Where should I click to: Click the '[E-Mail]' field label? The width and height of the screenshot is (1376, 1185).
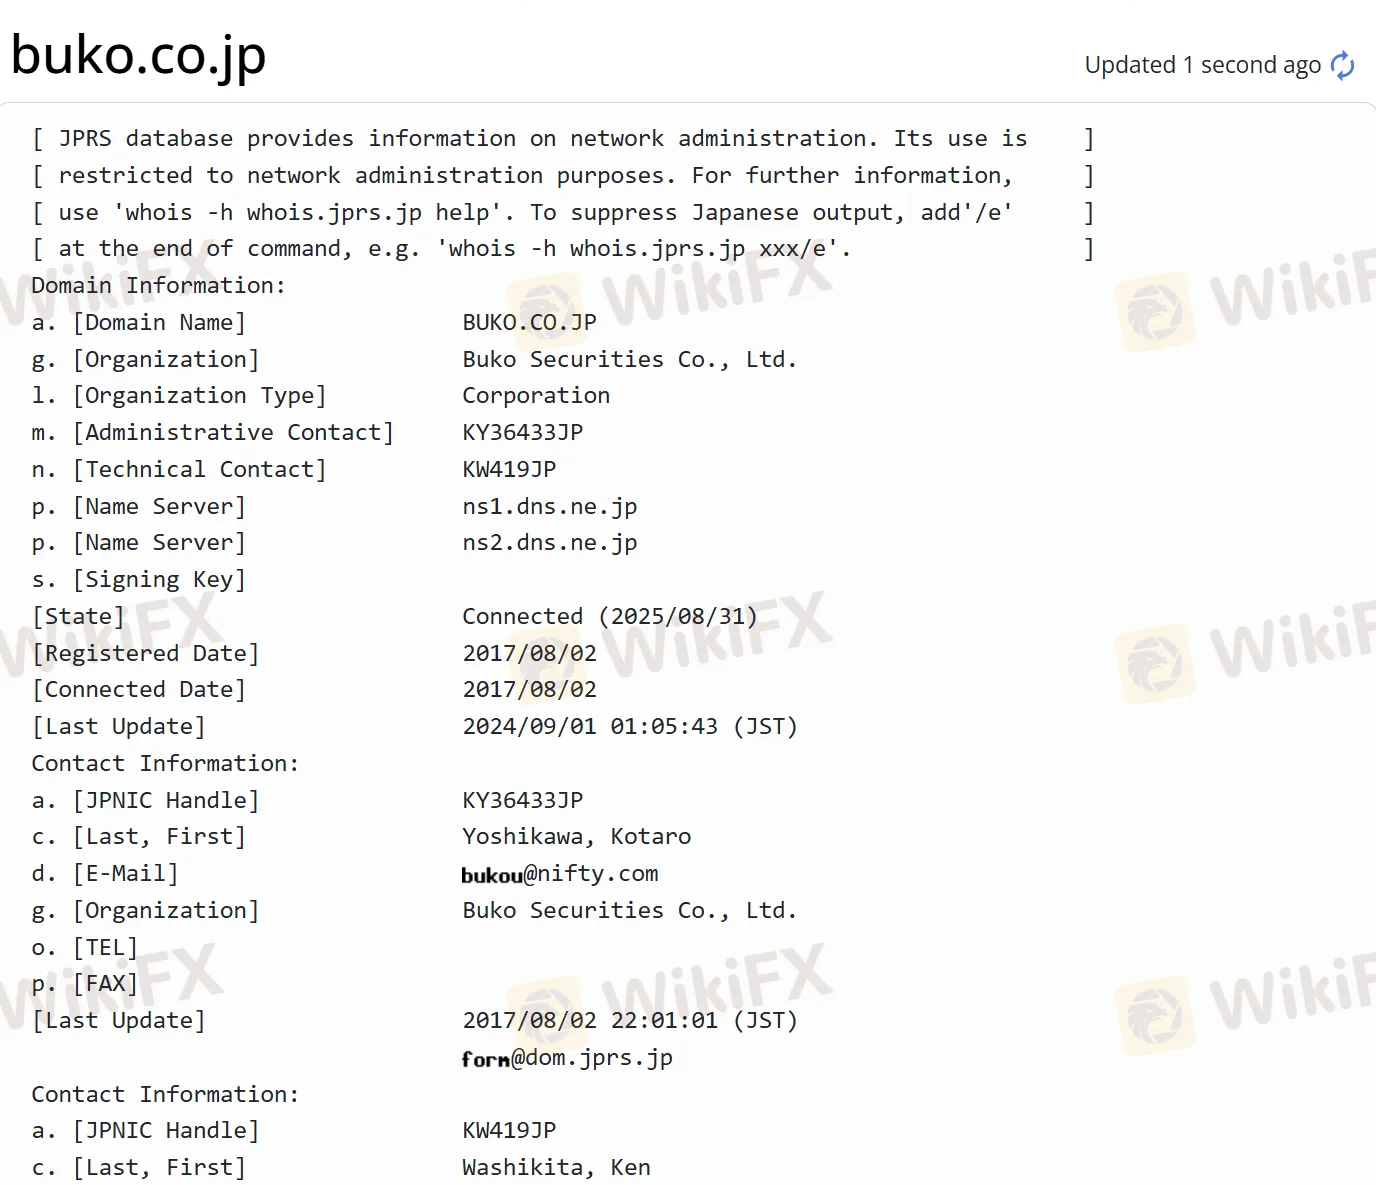125,873
